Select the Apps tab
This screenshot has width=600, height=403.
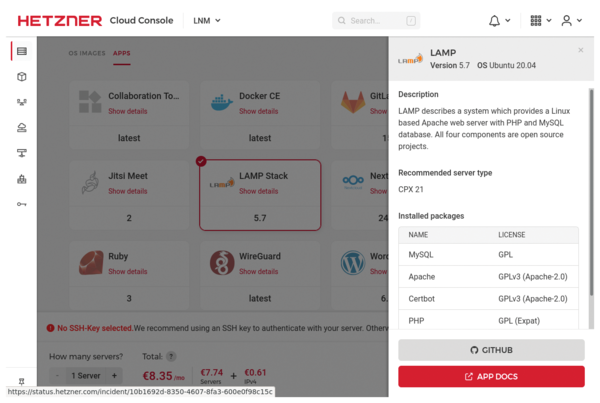[122, 53]
